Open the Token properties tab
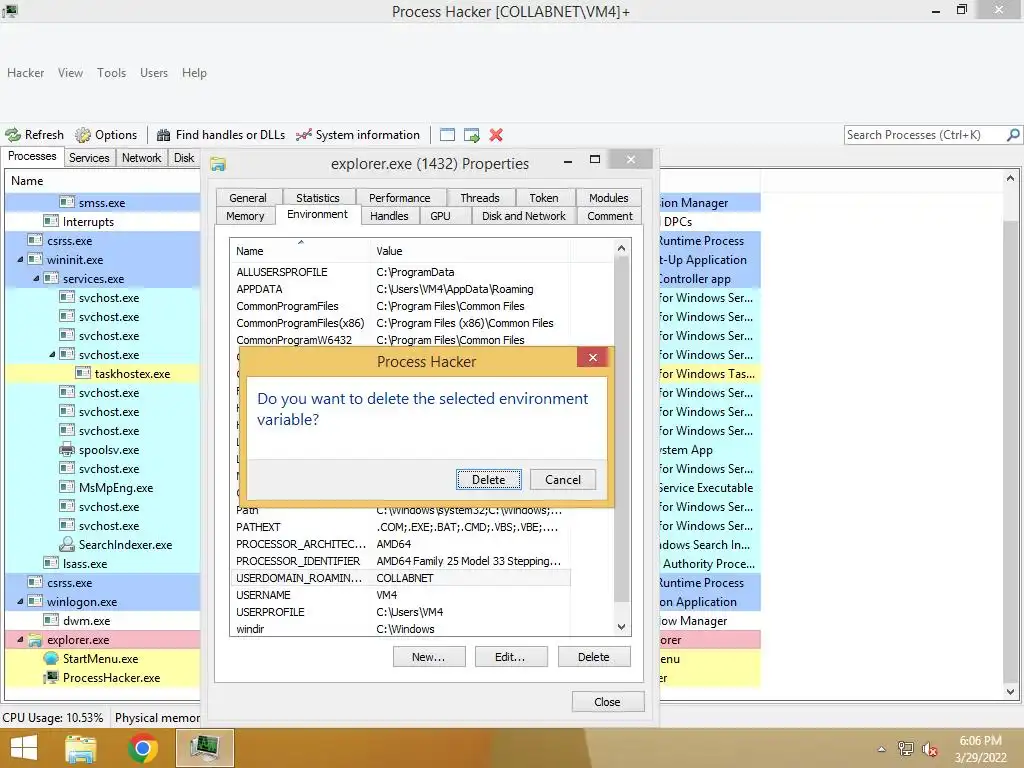Image resolution: width=1024 pixels, height=768 pixels. click(x=544, y=198)
